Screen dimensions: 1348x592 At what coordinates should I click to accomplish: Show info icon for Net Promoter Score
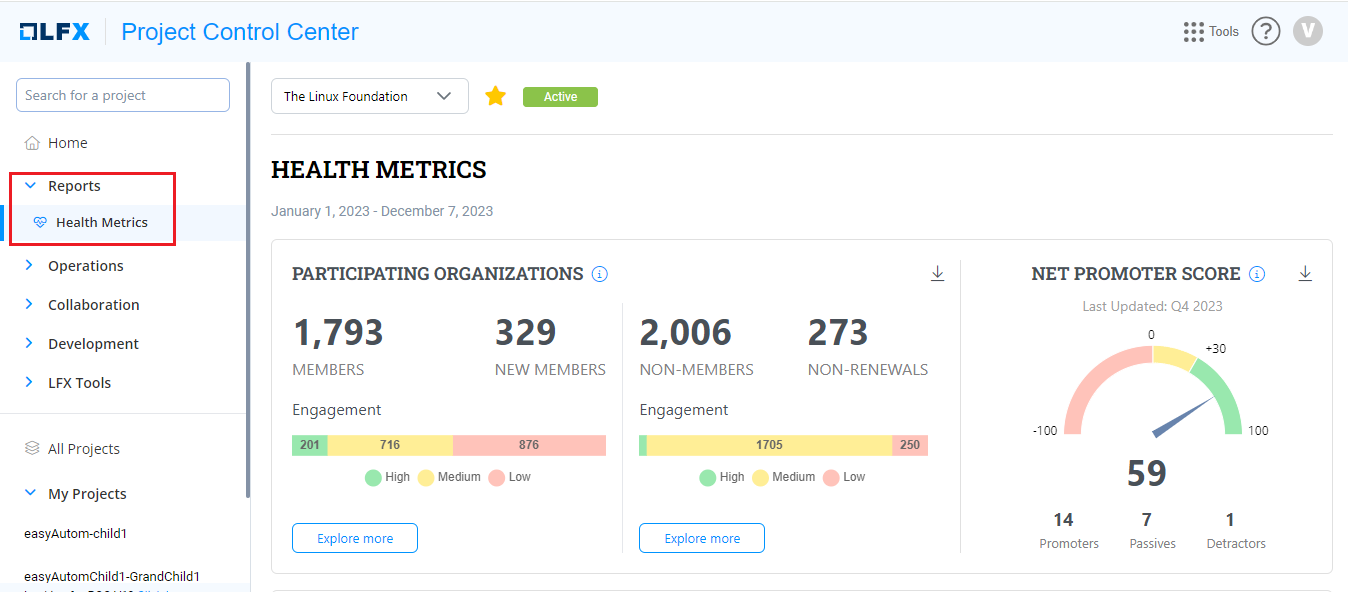pyautogui.click(x=1257, y=274)
